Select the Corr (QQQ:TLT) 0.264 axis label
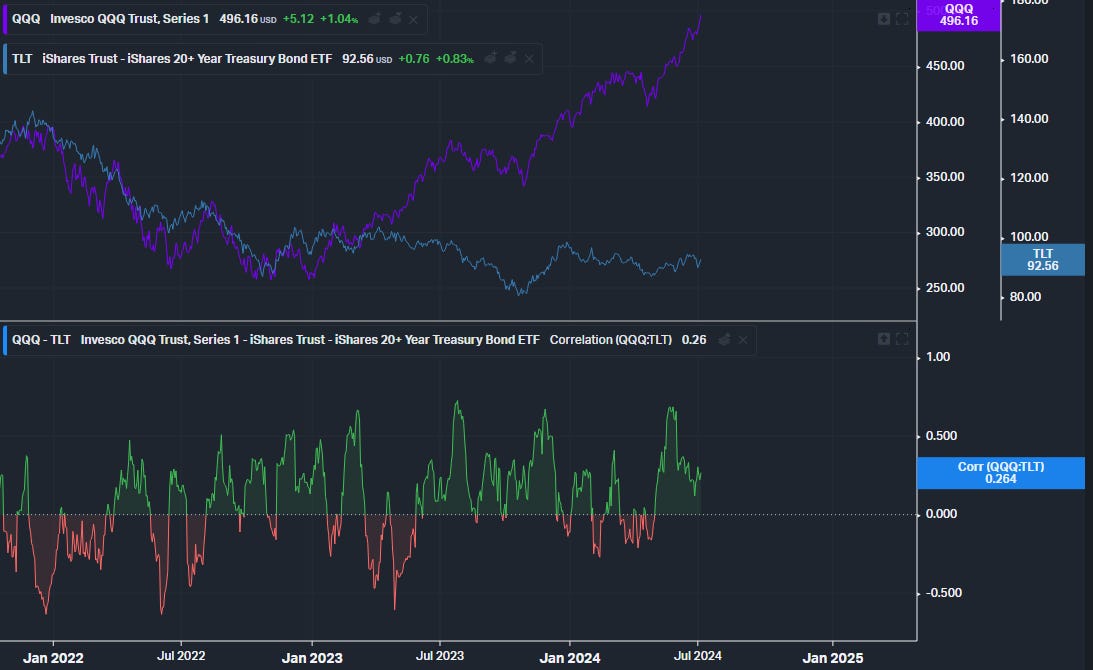The width and height of the screenshot is (1093, 670). coord(1000,473)
